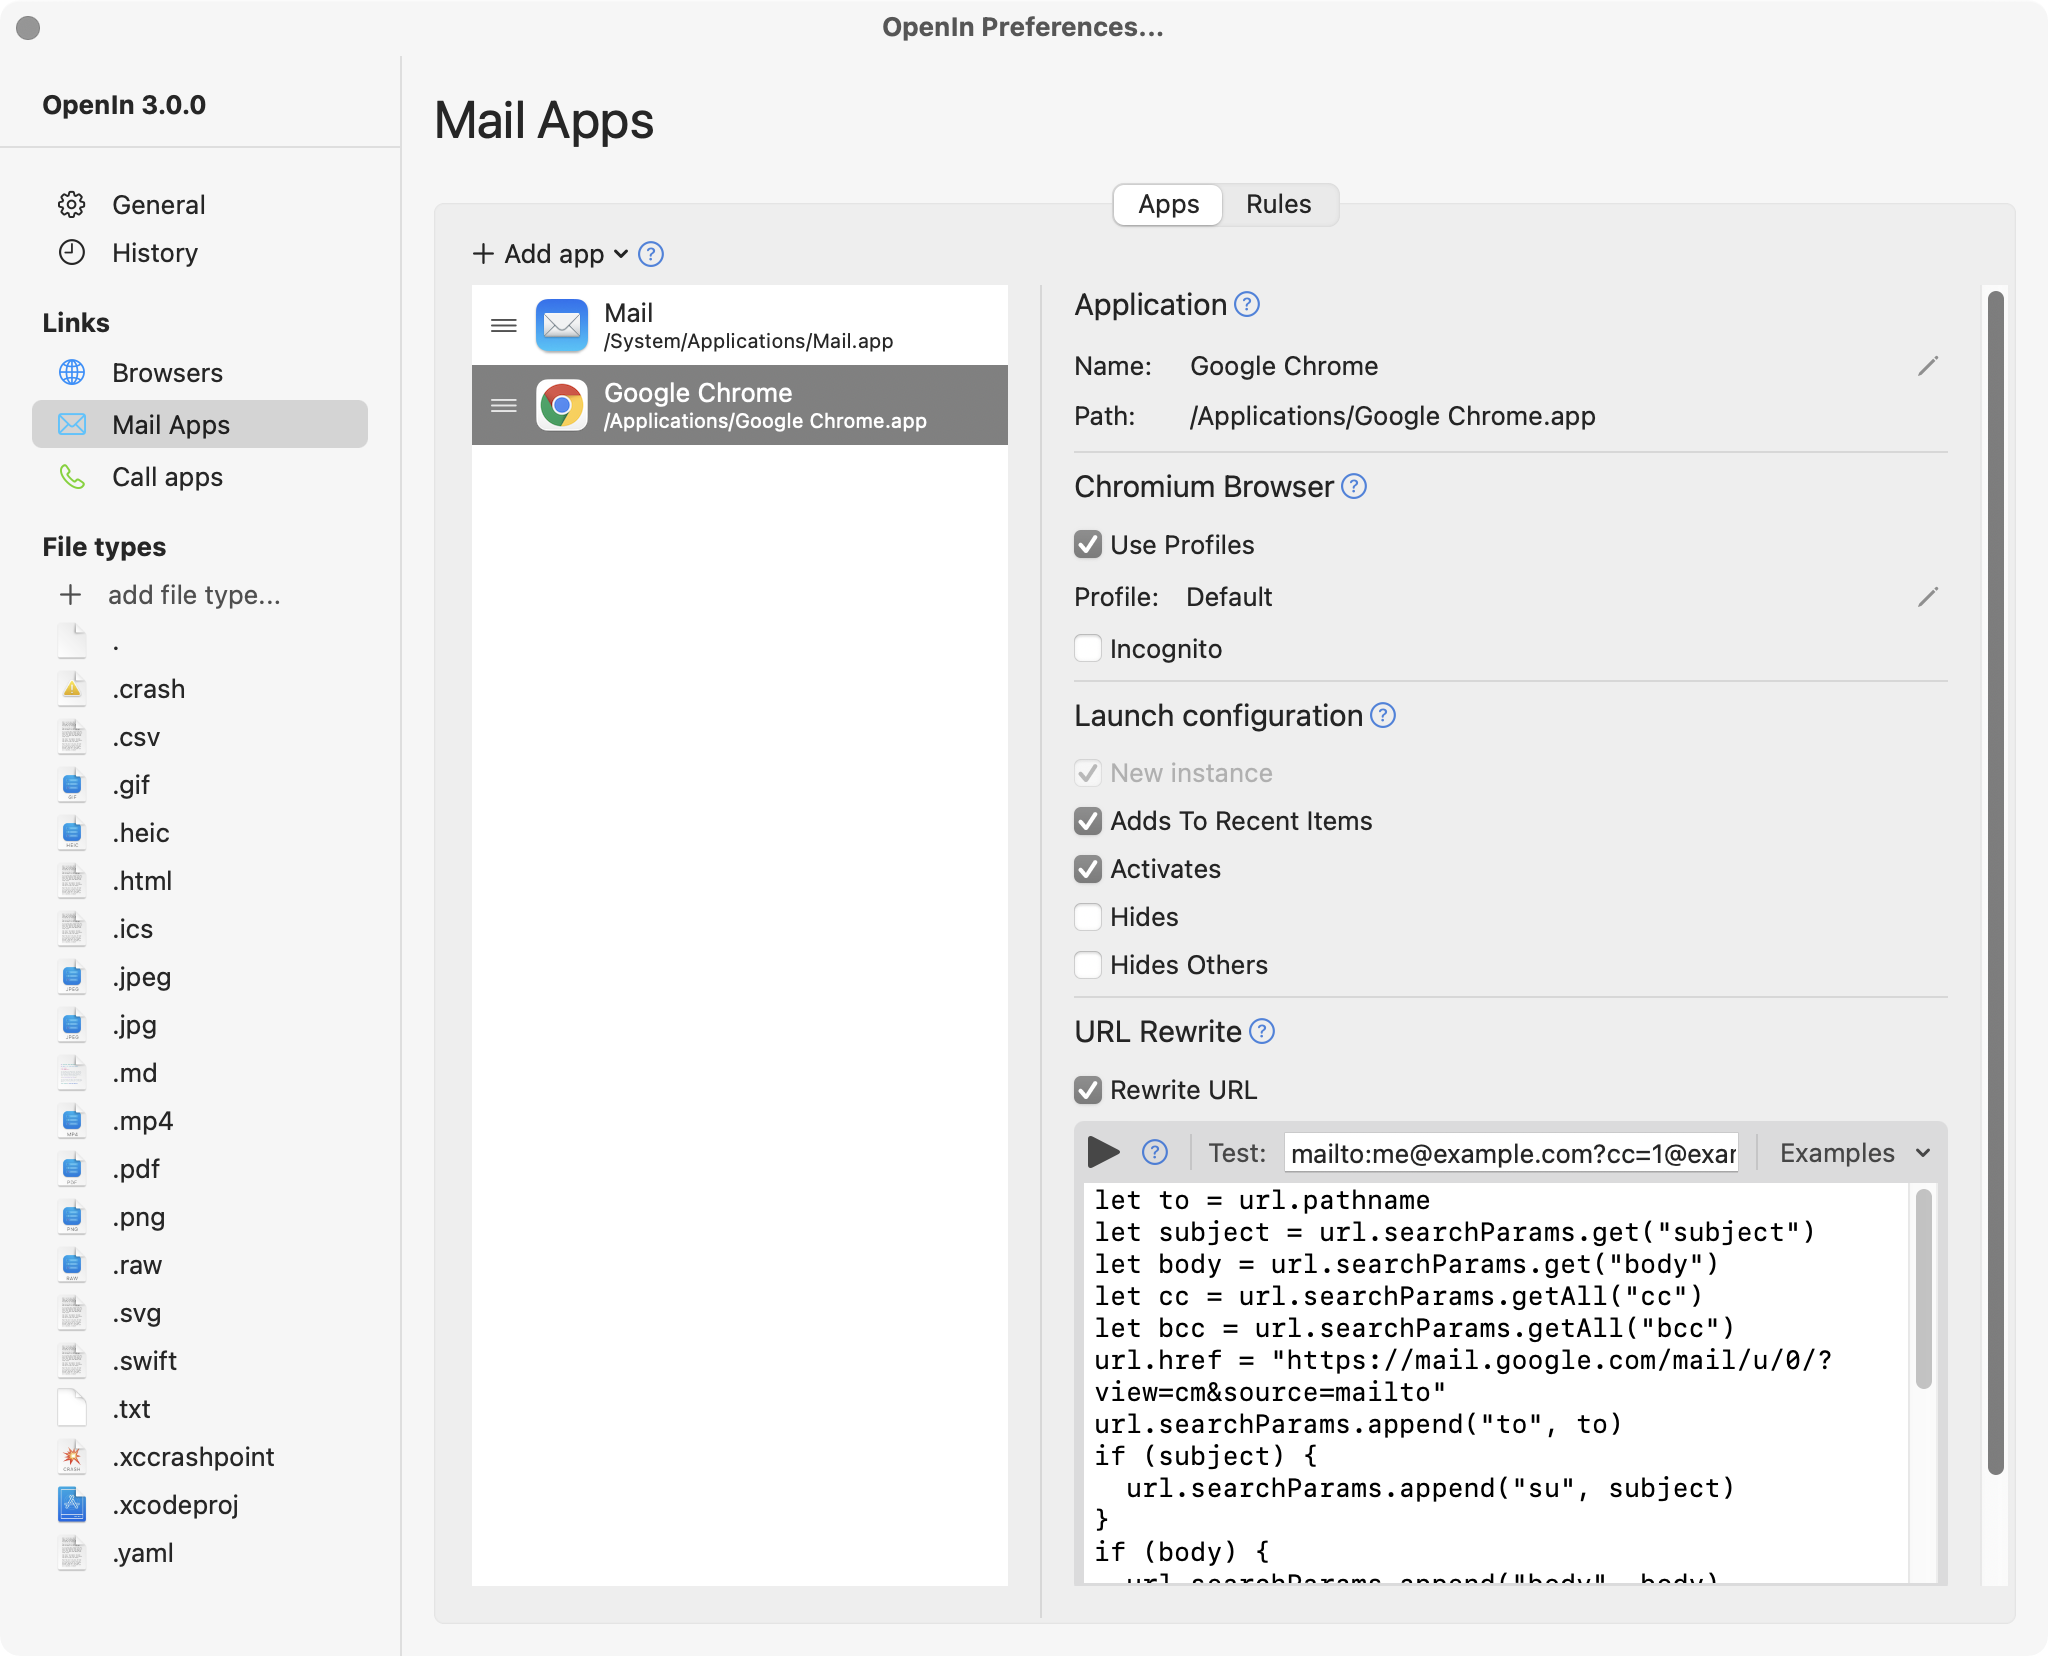Enable Hides Others checkbox
Screen dimensions: 2048x1656
point(1088,964)
